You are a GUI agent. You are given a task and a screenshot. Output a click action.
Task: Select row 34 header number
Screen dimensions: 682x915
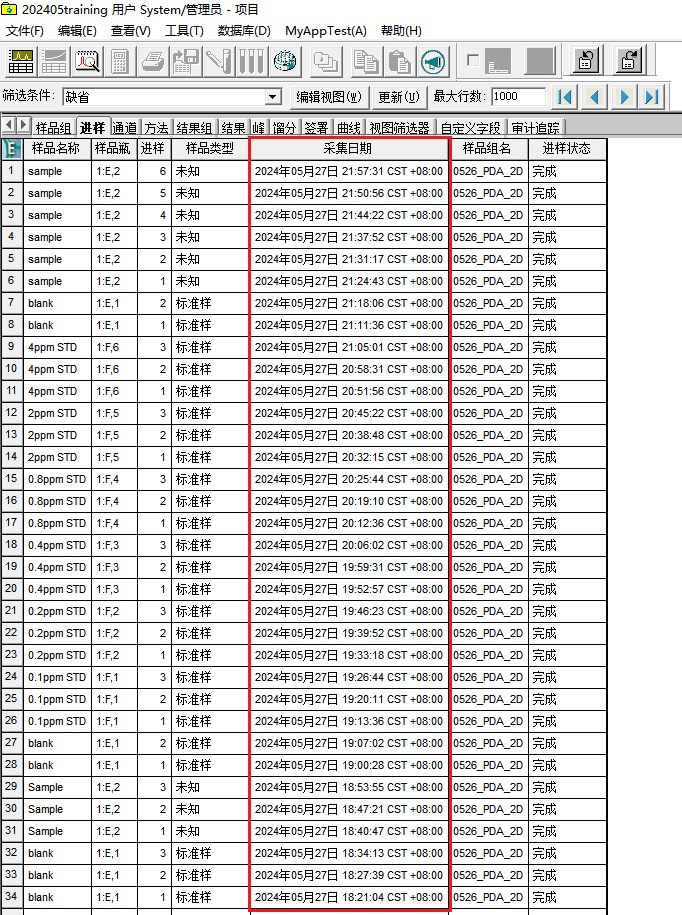(11, 897)
